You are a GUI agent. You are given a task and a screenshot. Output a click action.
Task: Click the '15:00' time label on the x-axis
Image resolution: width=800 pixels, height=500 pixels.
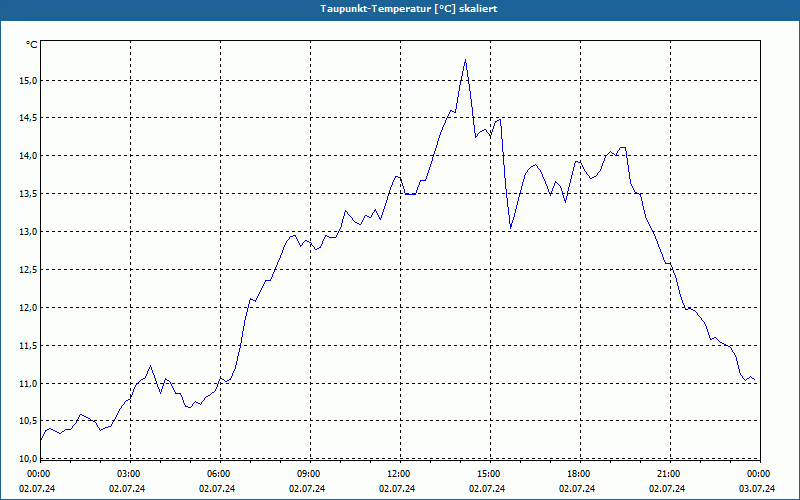coord(489,474)
